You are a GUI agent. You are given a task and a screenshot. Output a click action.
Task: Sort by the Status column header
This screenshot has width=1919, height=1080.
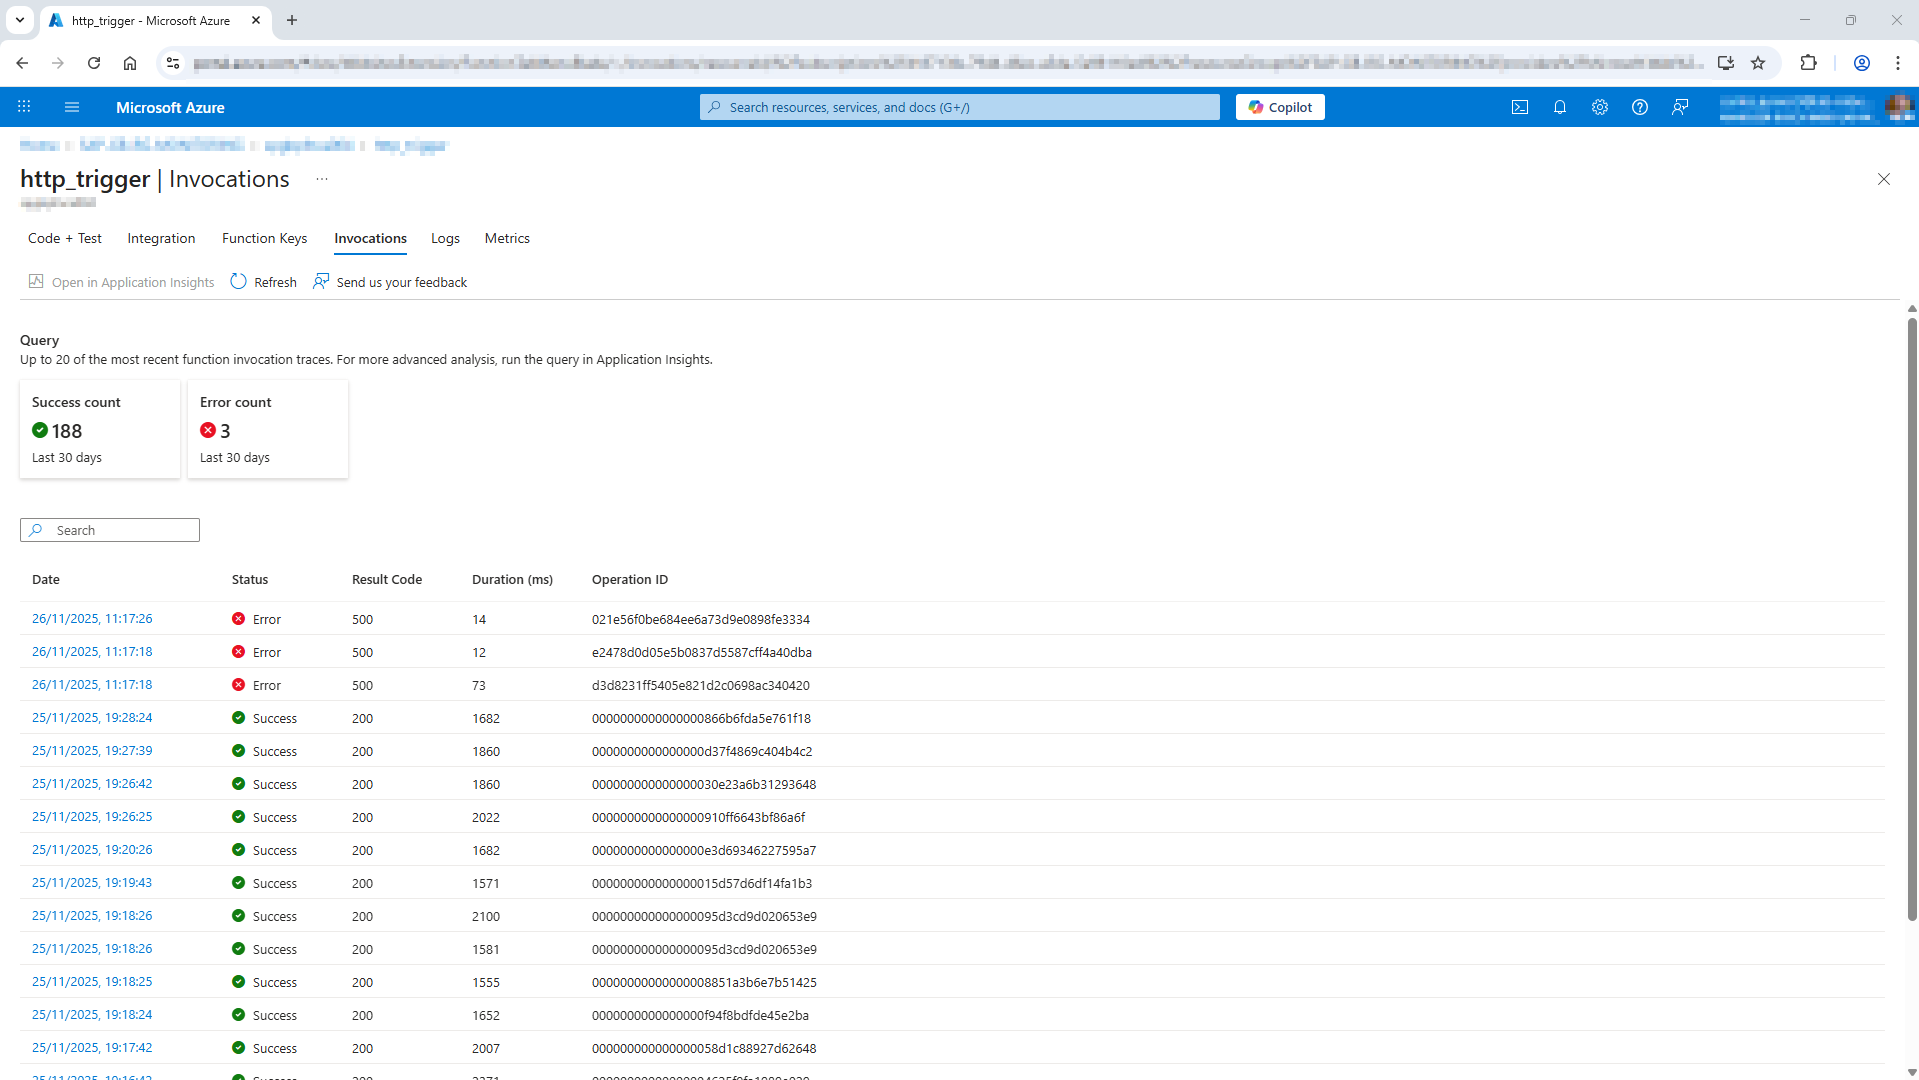[250, 579]
